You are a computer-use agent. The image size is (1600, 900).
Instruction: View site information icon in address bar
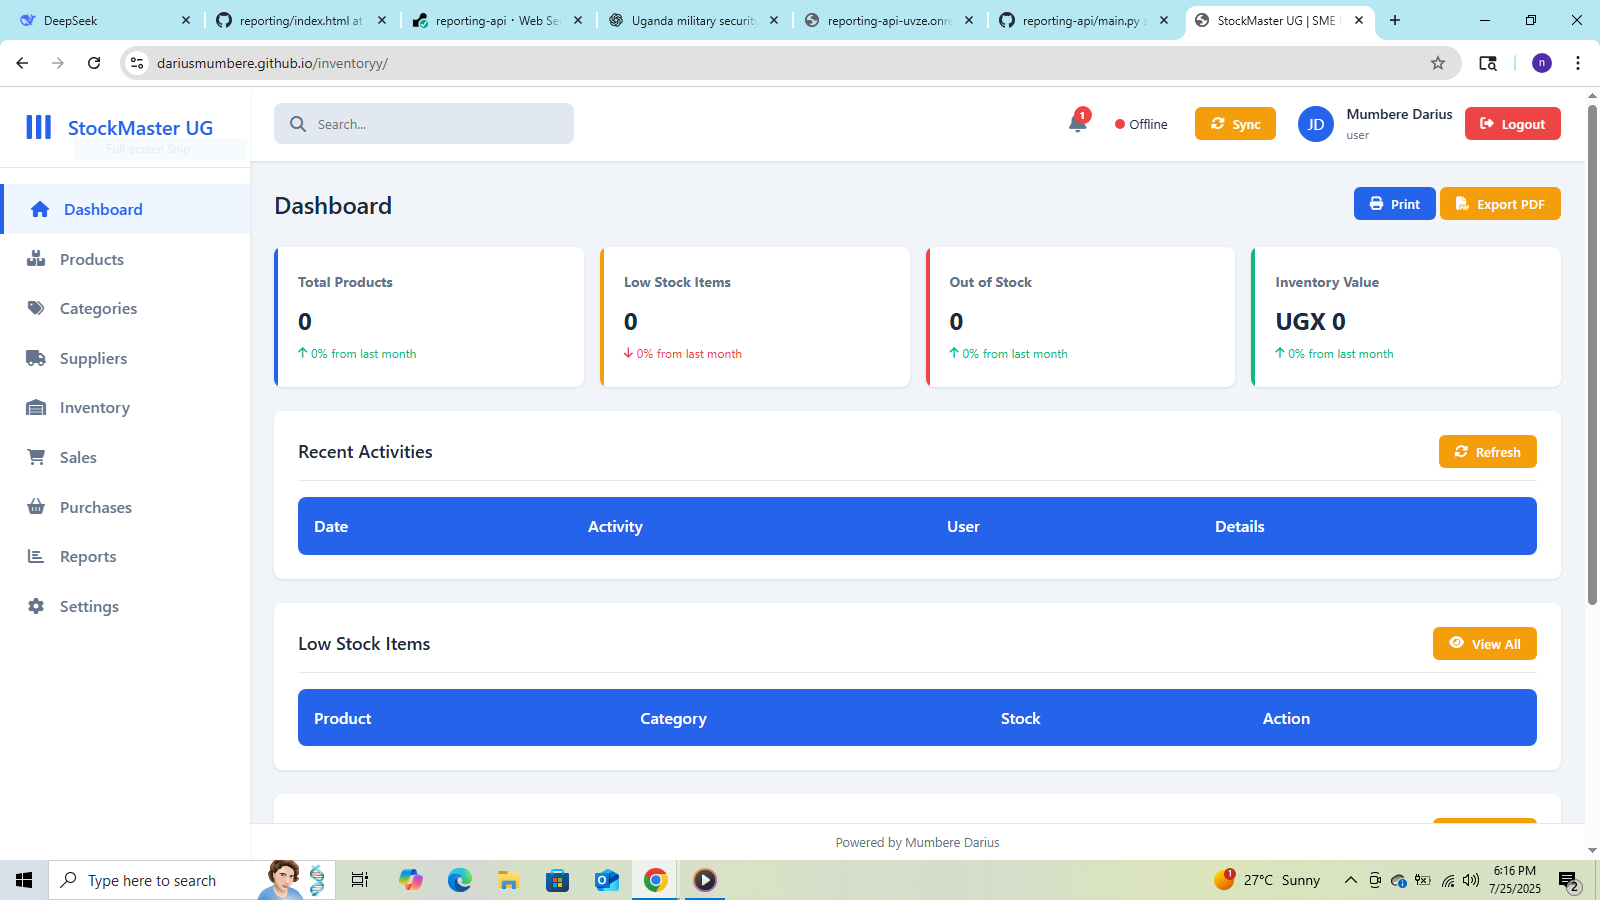pyautogui.click(x=138, y=63)
